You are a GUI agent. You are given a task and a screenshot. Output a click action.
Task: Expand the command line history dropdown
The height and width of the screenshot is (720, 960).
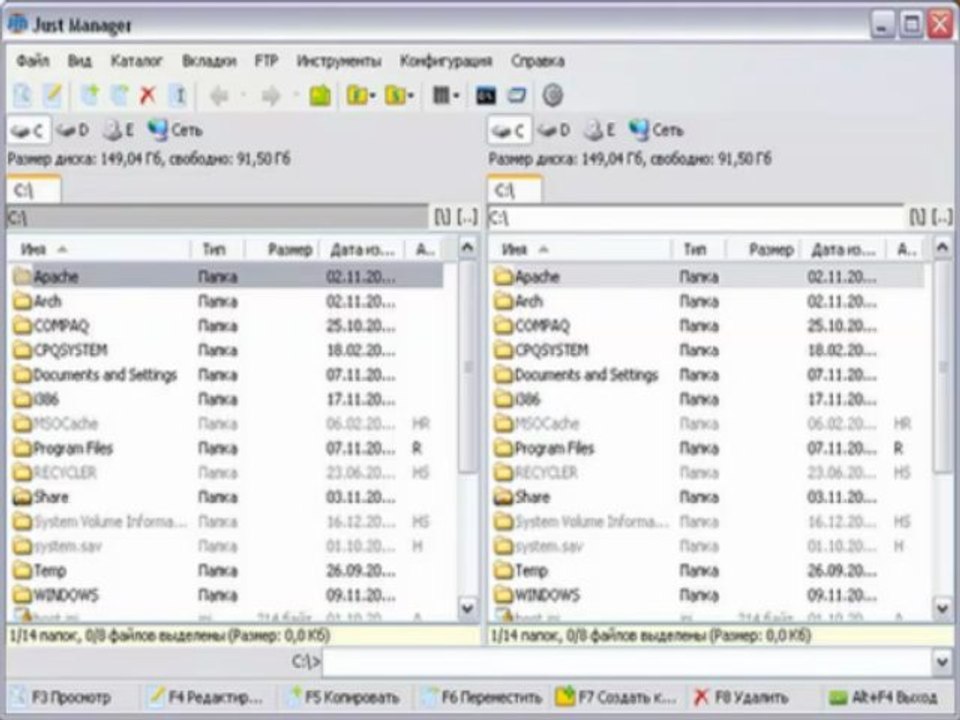(x=943, y=661)
